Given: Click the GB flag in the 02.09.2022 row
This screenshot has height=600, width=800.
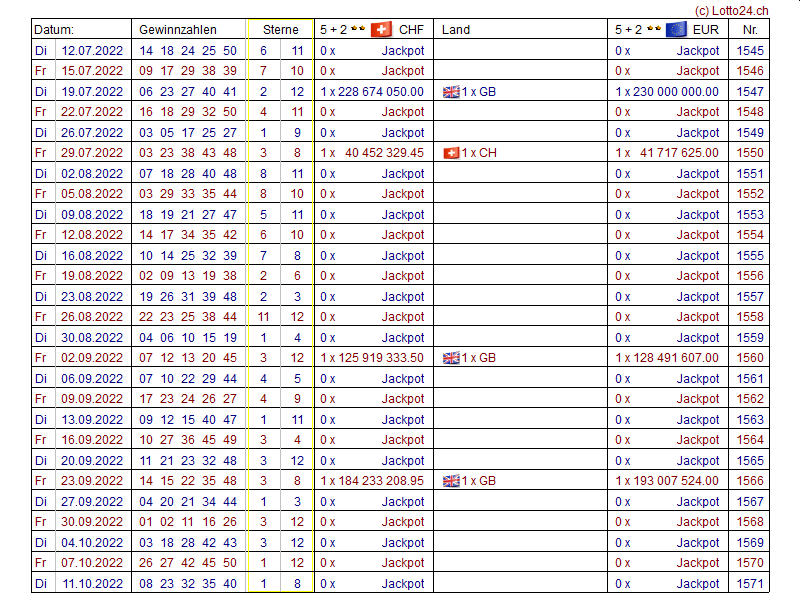Looking at the screenshot, I should [451, 358].
